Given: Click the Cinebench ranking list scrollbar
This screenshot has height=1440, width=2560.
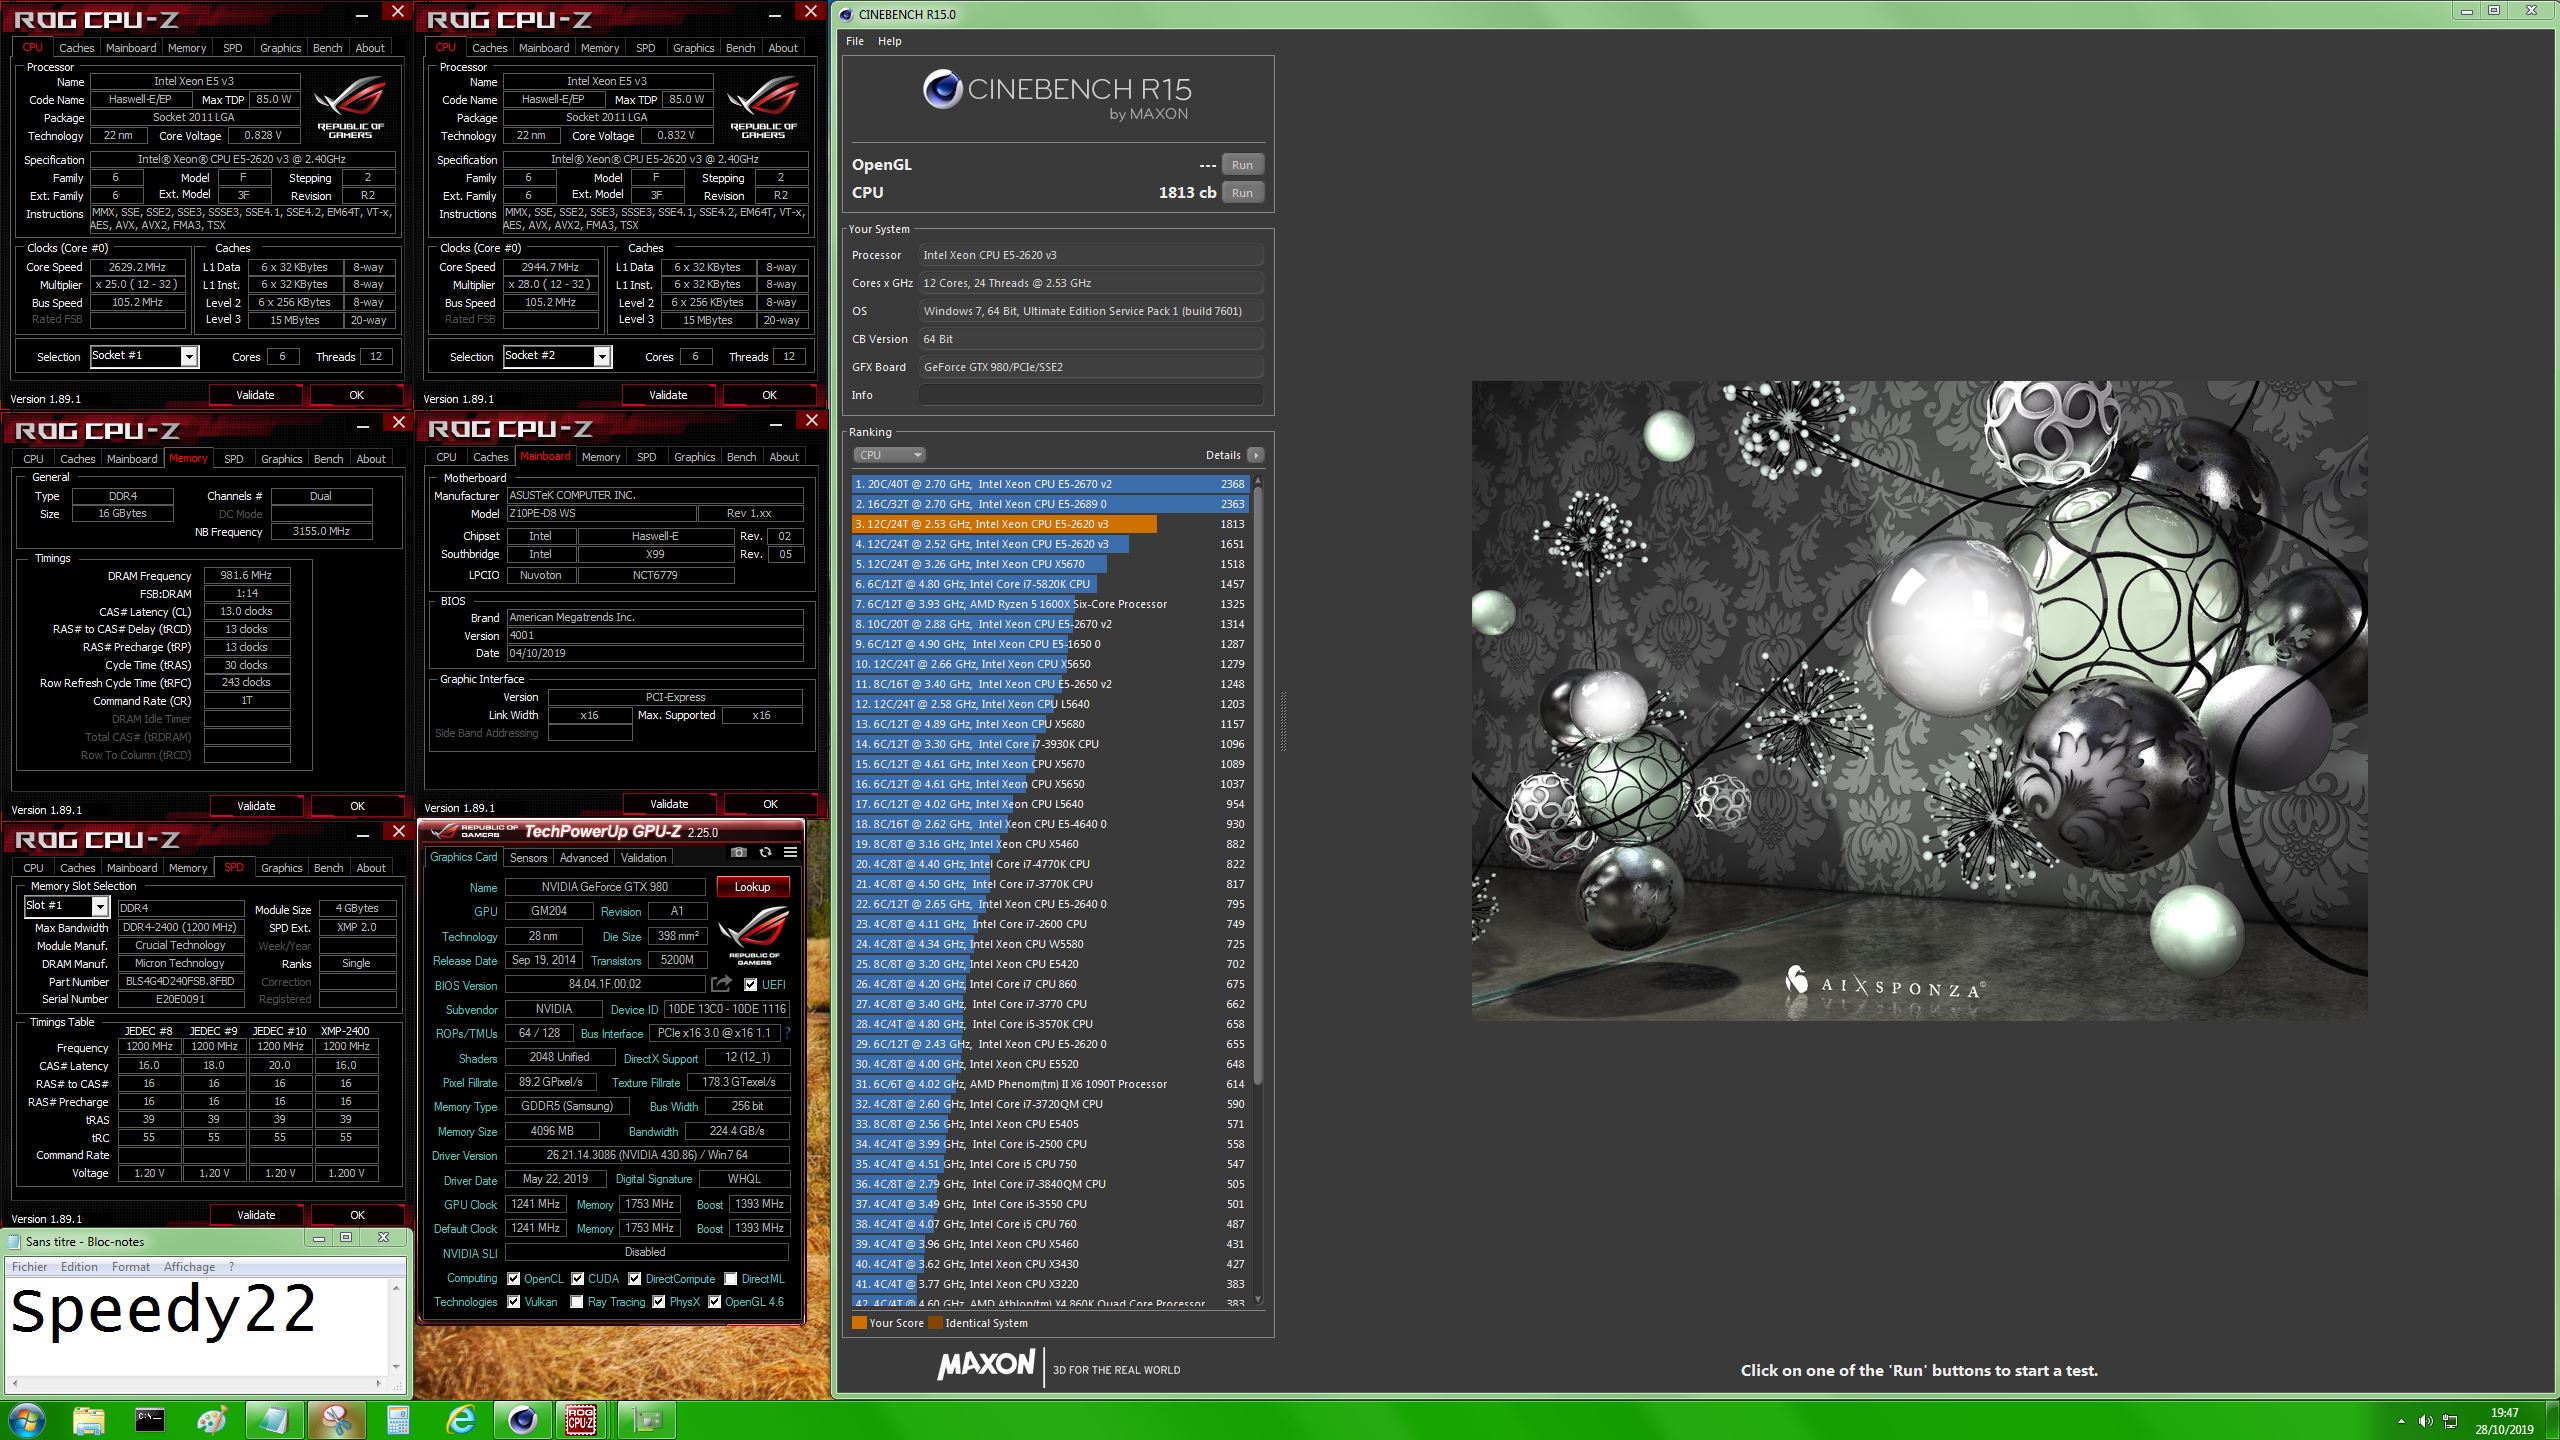Looking at the screenshot, I should tap(1258, 785).
